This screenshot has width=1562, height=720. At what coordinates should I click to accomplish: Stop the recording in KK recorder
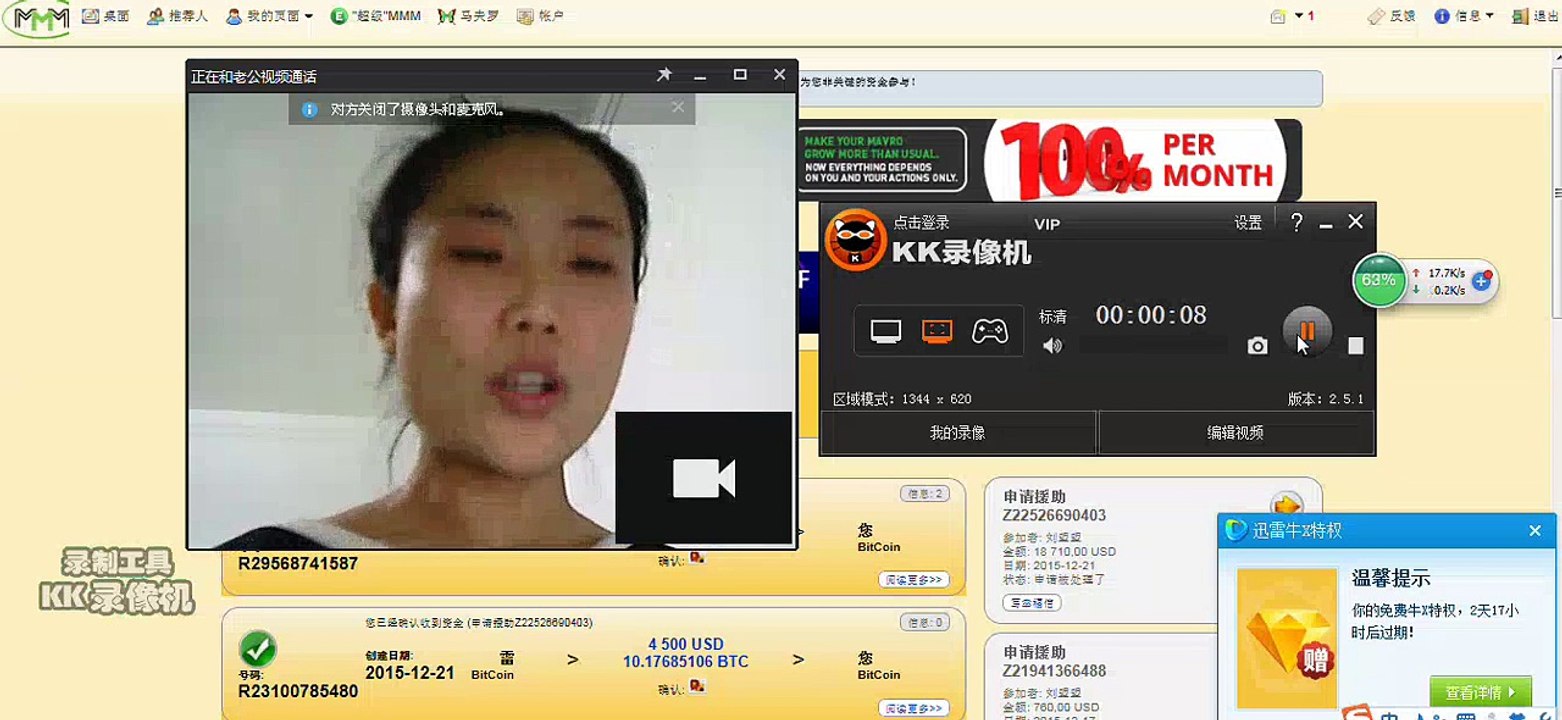click(1355, 346)
